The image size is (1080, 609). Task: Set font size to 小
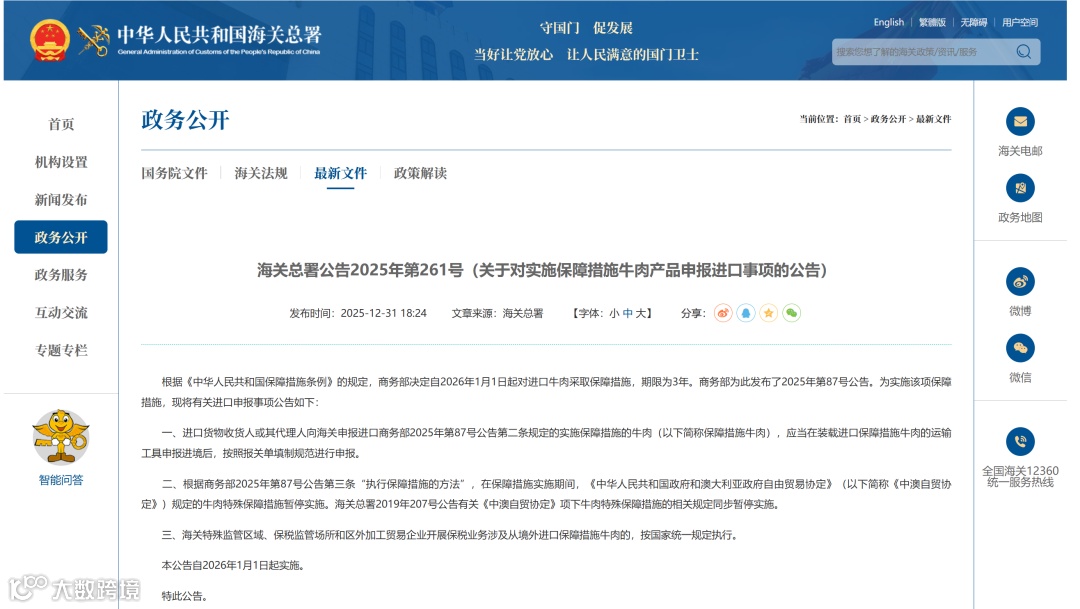pyautogui.click(x=614, y=313)
